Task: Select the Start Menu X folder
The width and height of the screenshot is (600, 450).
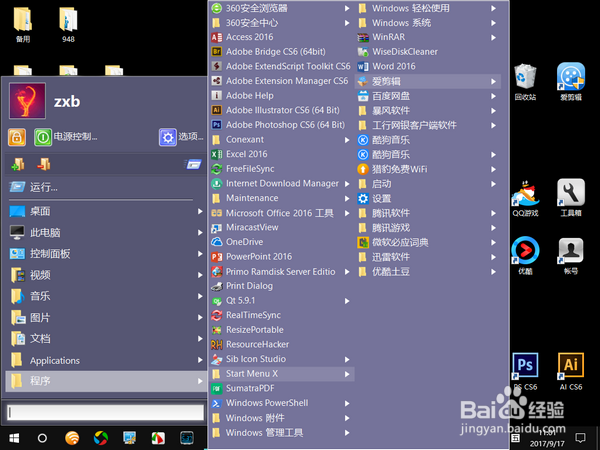Action: [281, 374]
